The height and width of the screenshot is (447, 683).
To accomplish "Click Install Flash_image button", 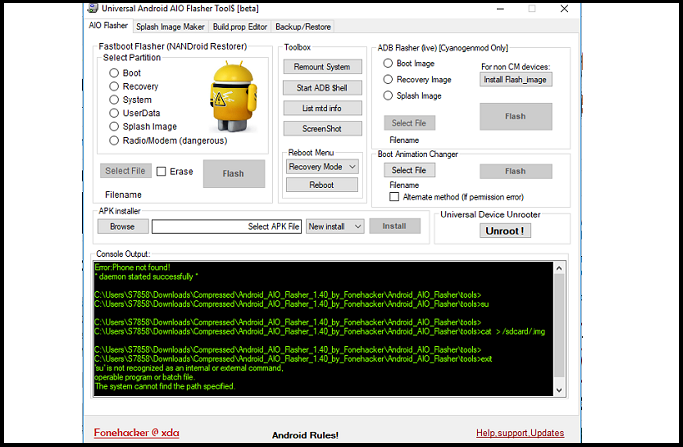I will [x=516, y=80].
